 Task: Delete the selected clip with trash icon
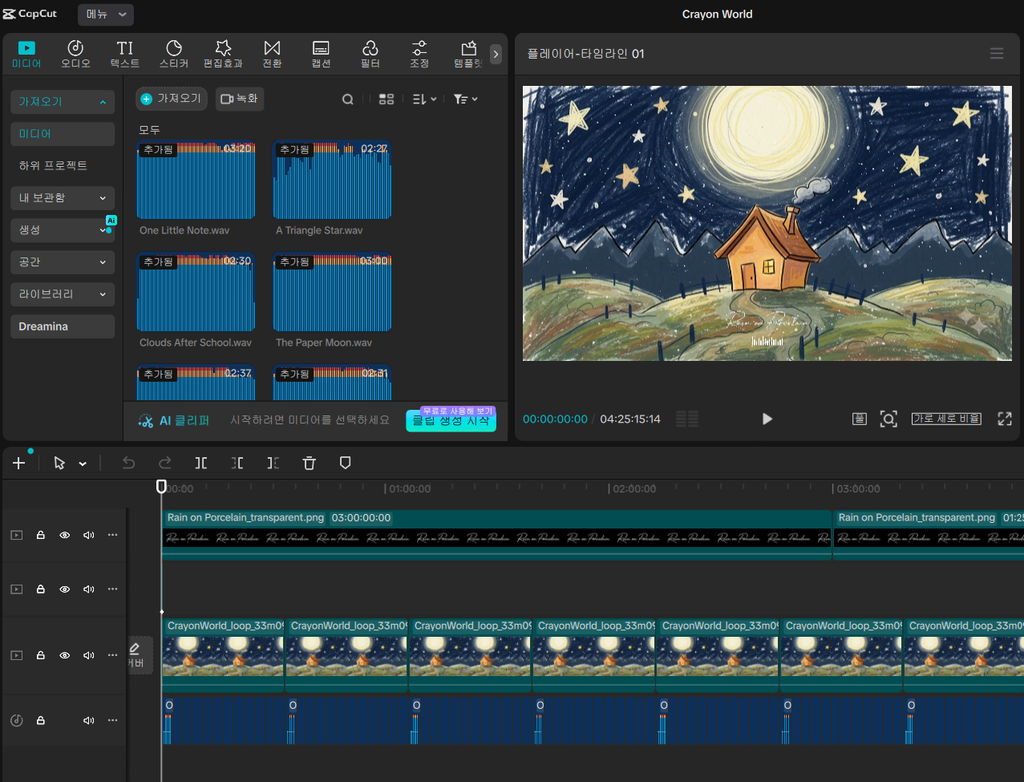(x=309, y=463)
